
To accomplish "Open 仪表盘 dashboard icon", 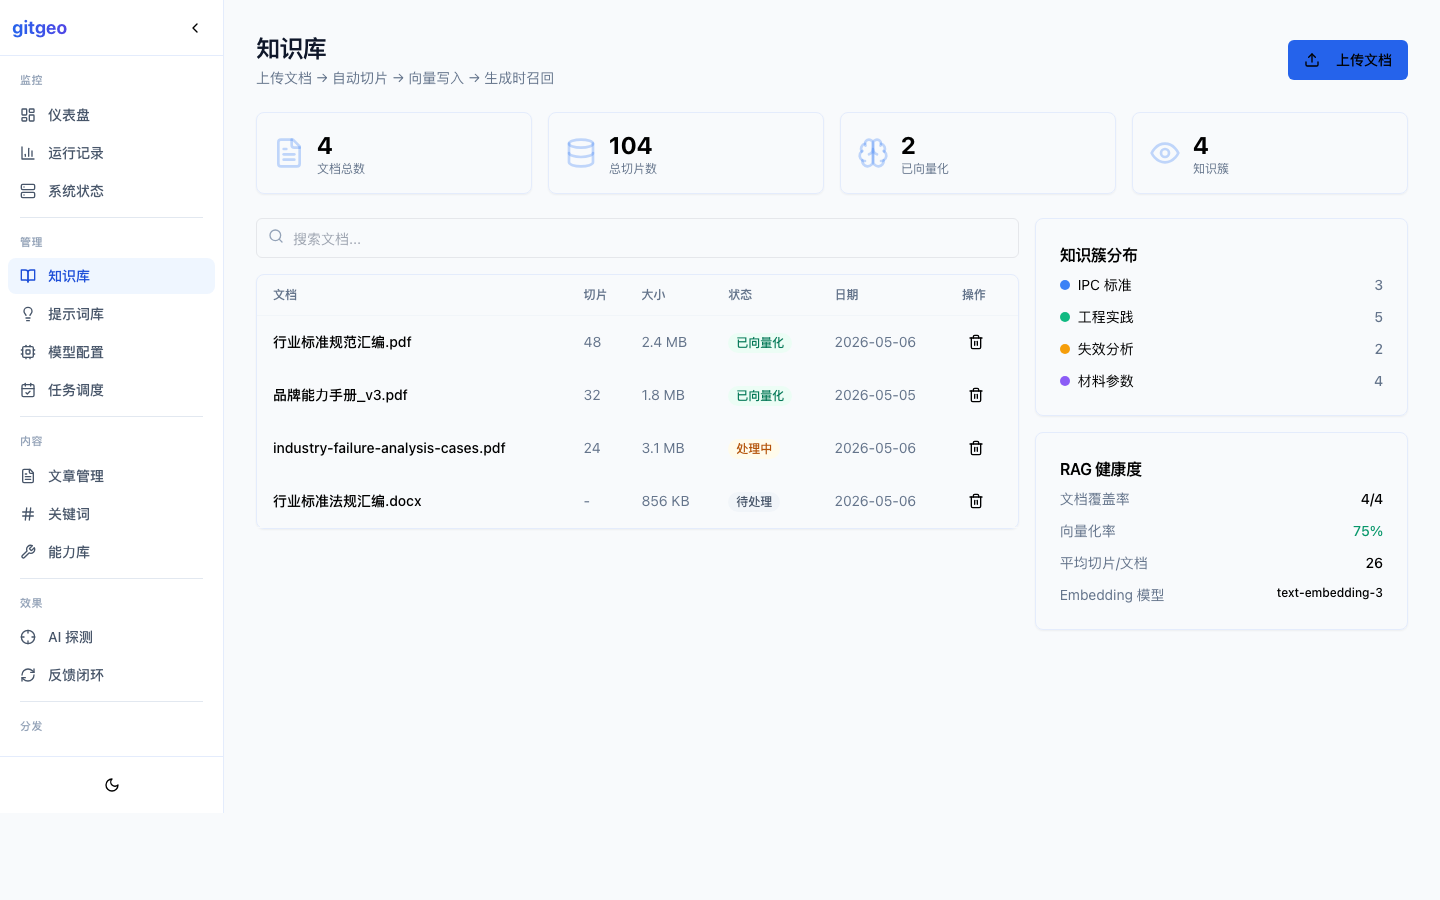I will (28, 115).
